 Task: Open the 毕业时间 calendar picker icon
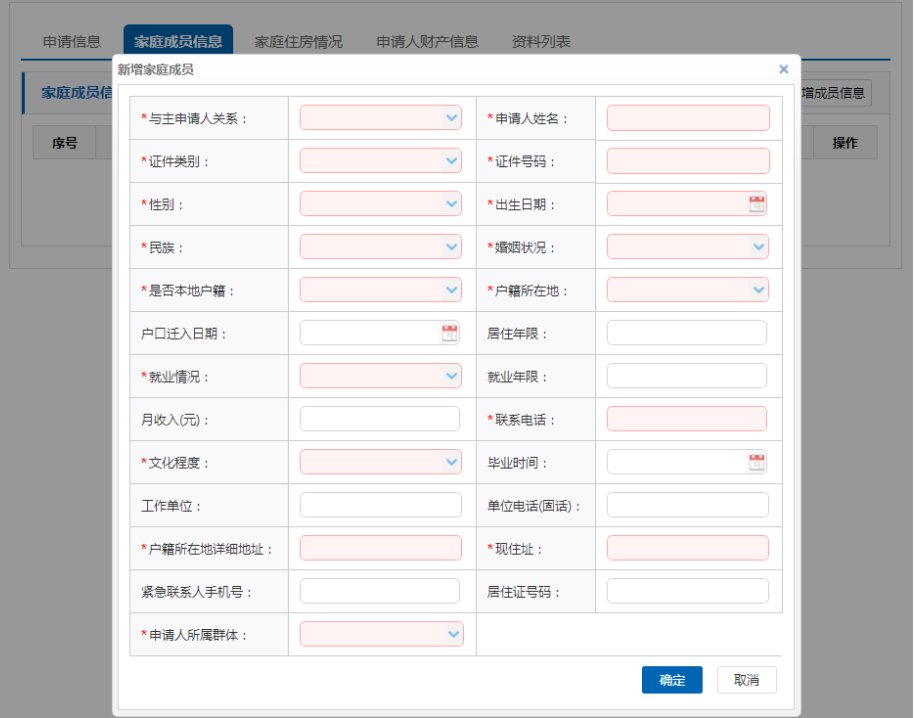point(757,462)
